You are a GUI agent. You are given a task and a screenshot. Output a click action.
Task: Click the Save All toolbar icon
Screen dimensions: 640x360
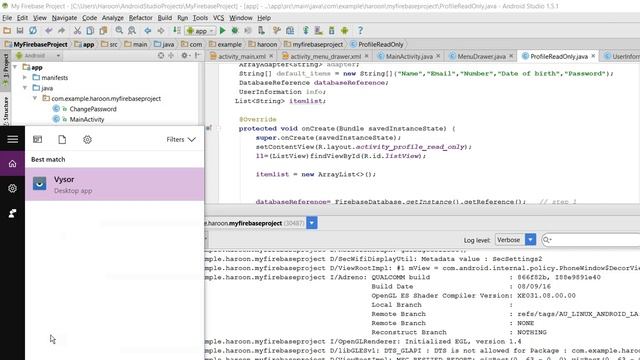coord(20,31)
